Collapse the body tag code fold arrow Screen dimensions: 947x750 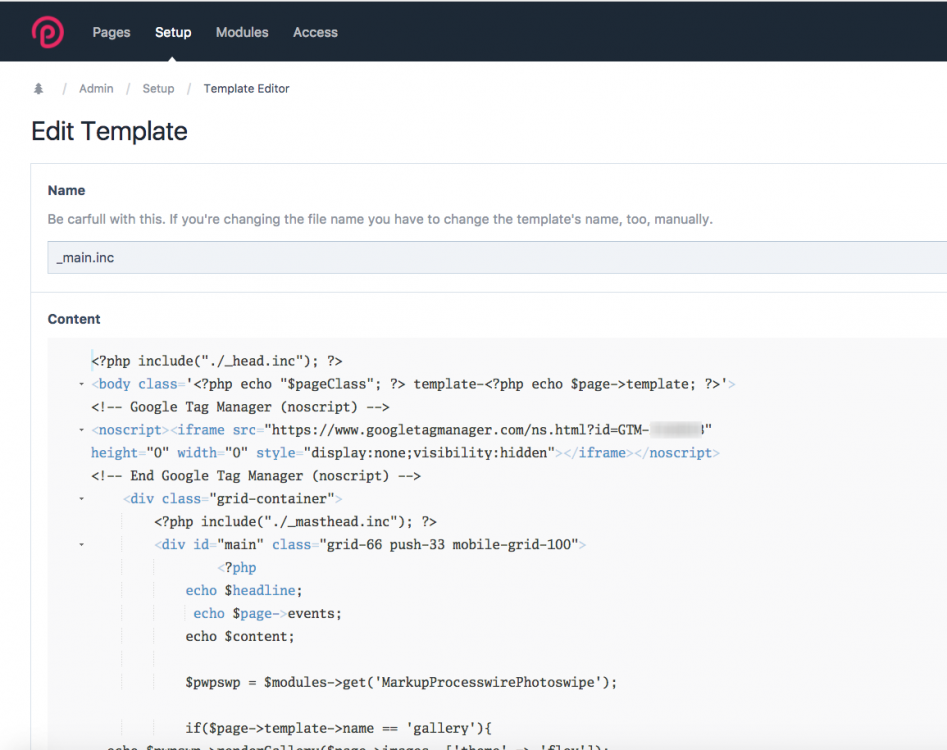(x=81, y=384)
